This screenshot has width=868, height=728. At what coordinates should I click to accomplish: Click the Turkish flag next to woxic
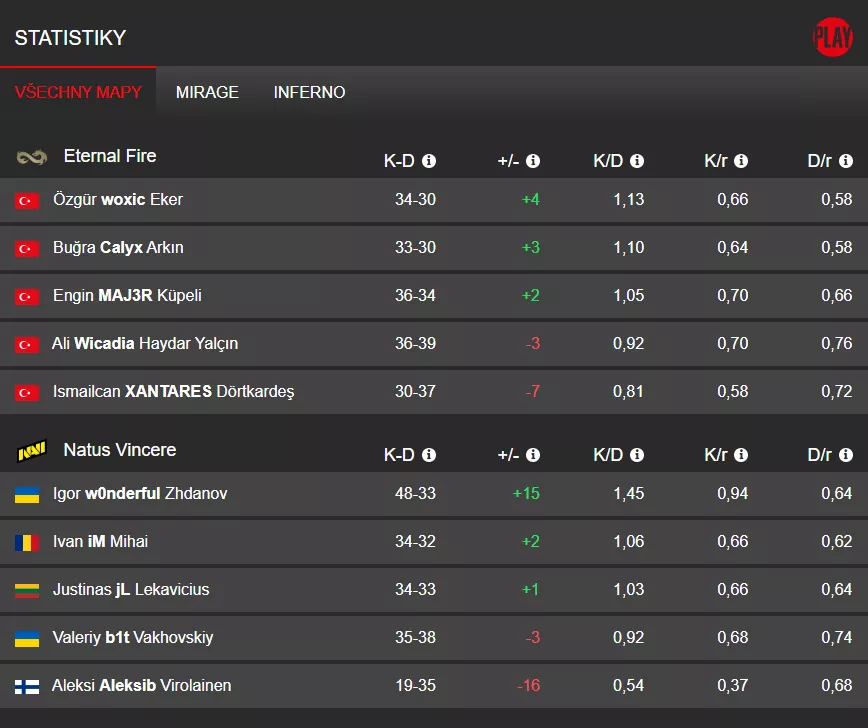(26, 200)
